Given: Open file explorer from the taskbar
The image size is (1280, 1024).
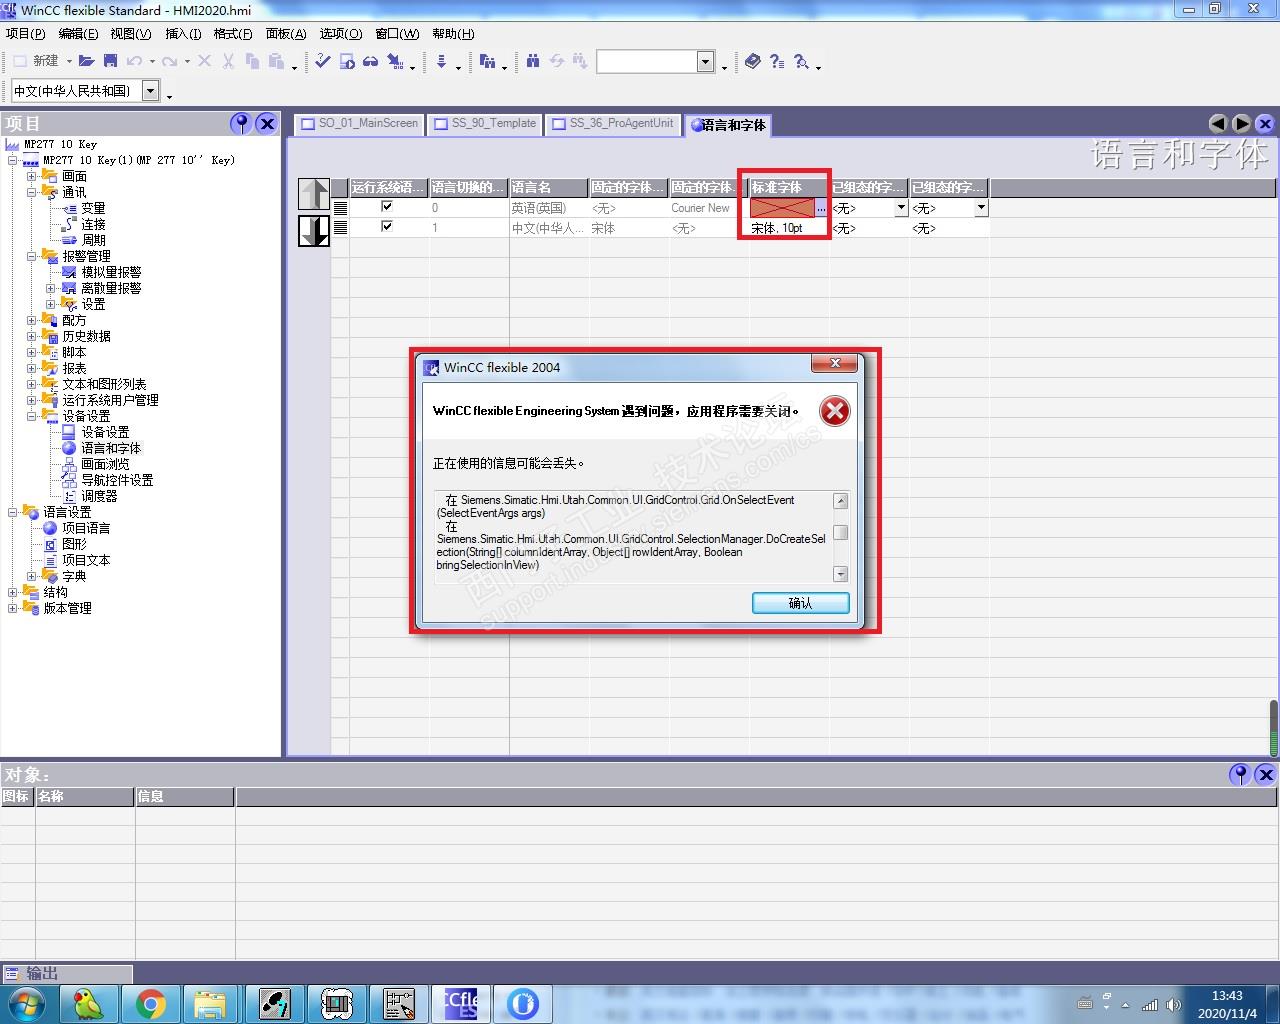Looking at the screenshot, I should tap(213, 1003).
